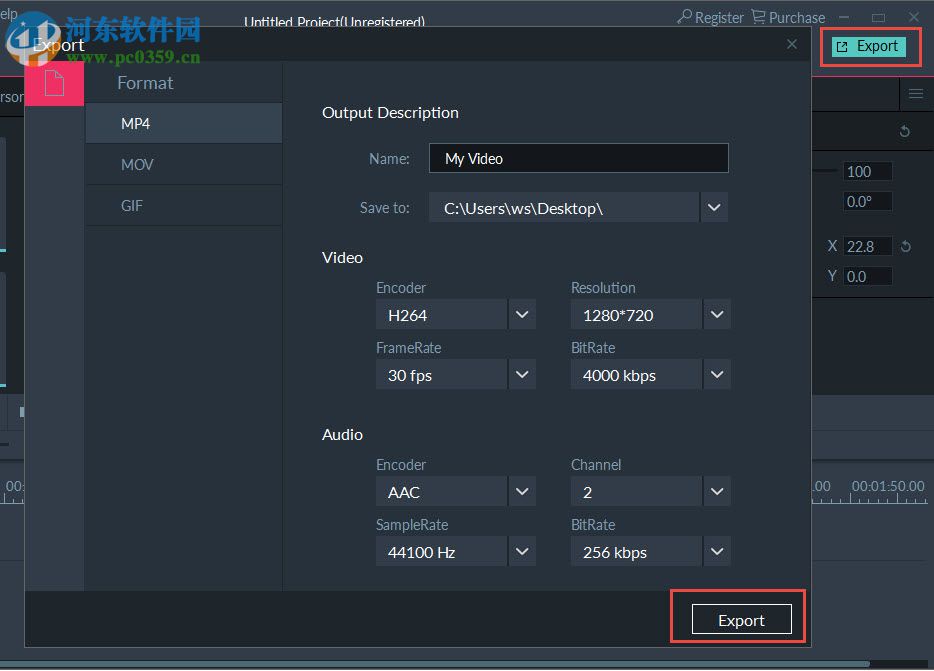Viewport: 934px width, 671px height.
Task: Select the GIF format
Action: [183, 206]
